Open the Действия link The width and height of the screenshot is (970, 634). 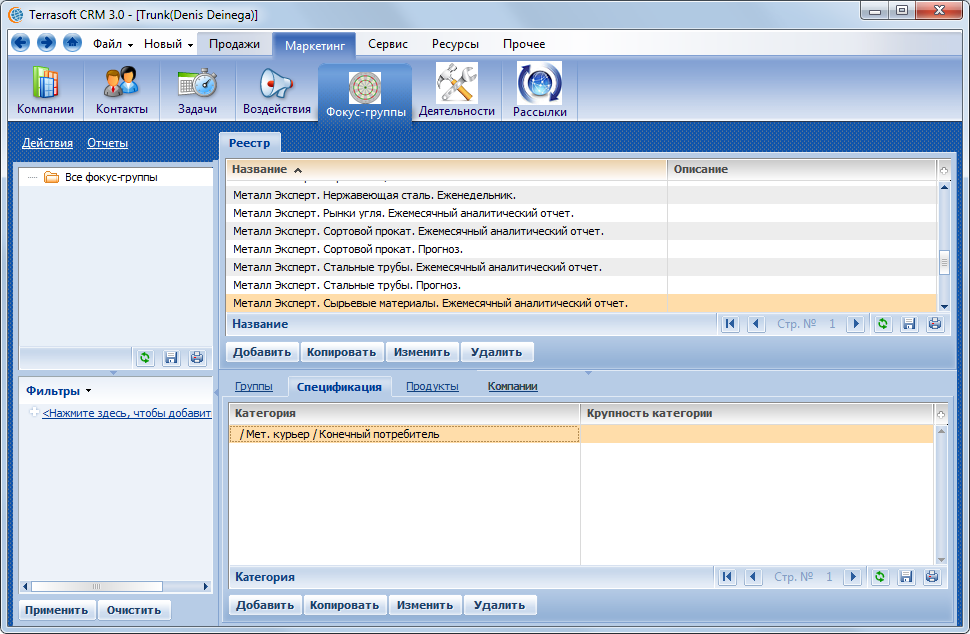[x=48, y=143]
